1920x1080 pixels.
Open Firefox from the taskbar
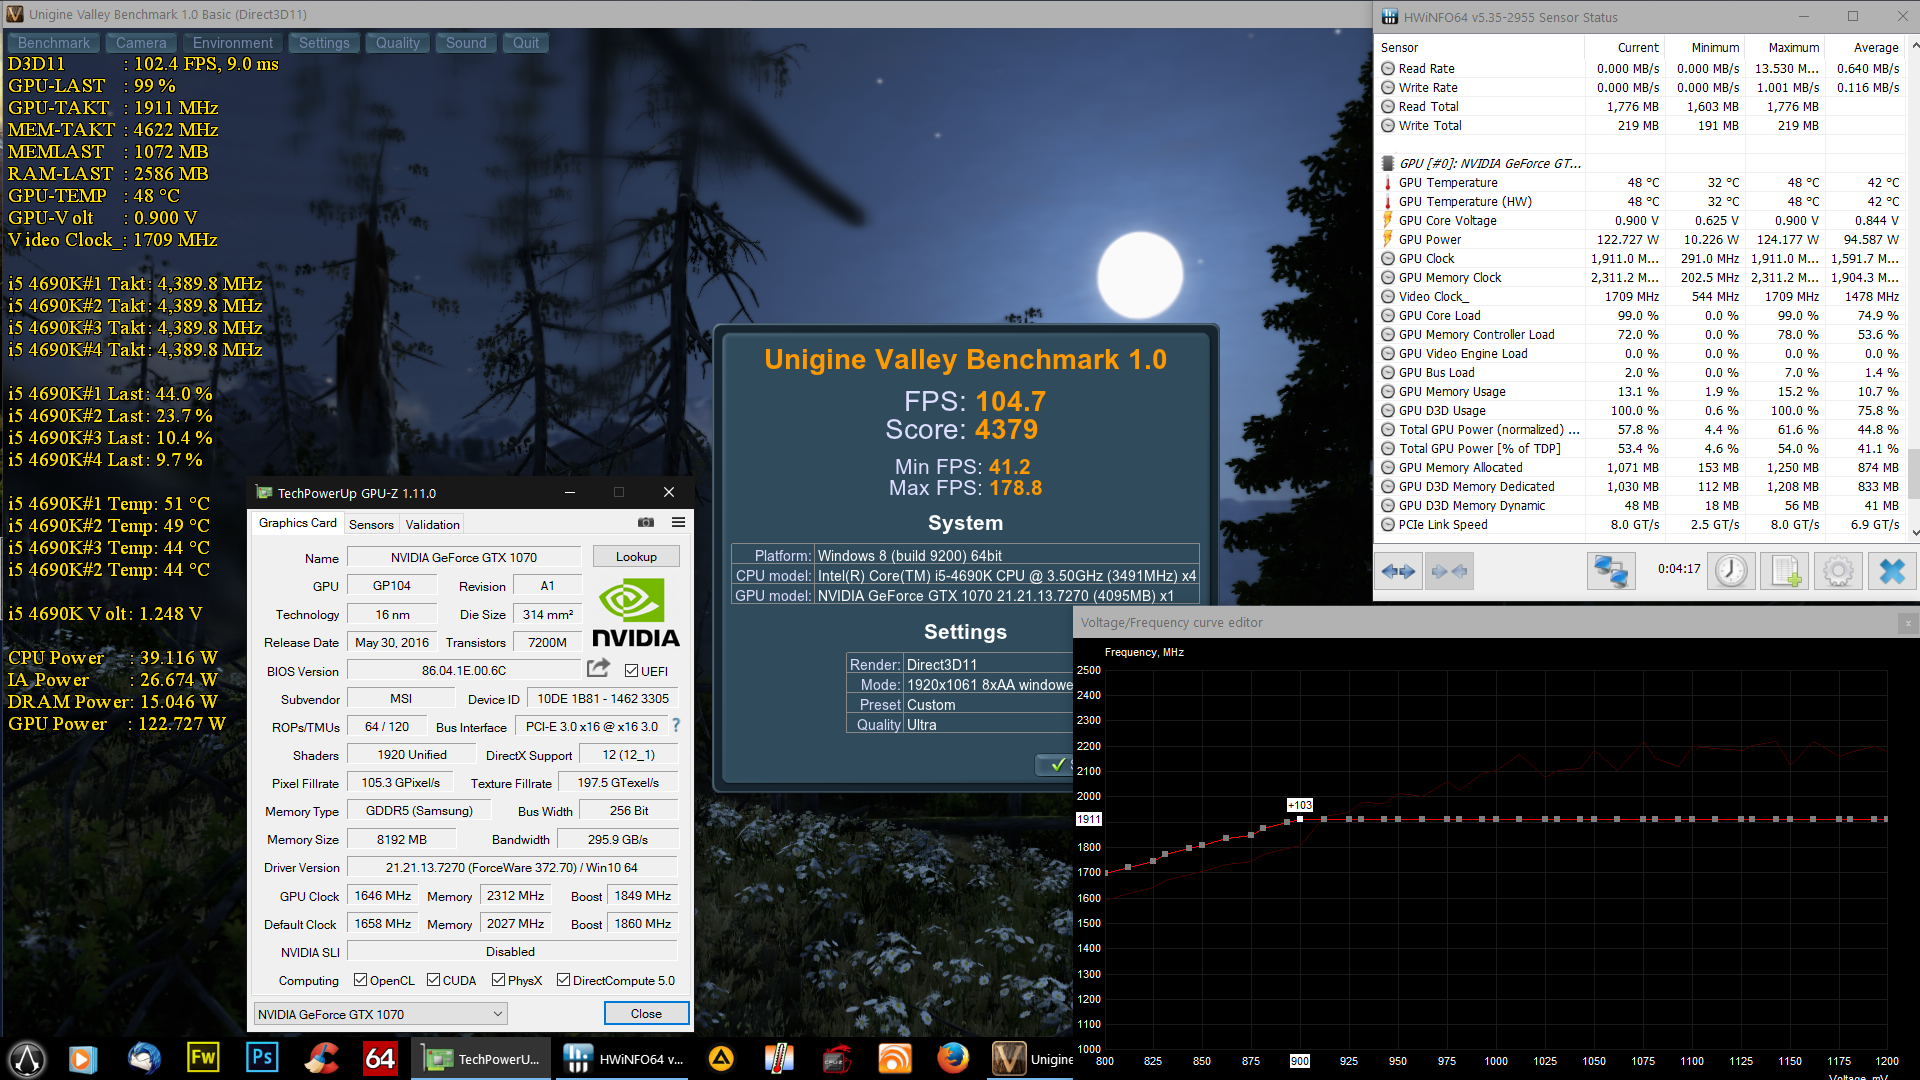click(952, 1058)
